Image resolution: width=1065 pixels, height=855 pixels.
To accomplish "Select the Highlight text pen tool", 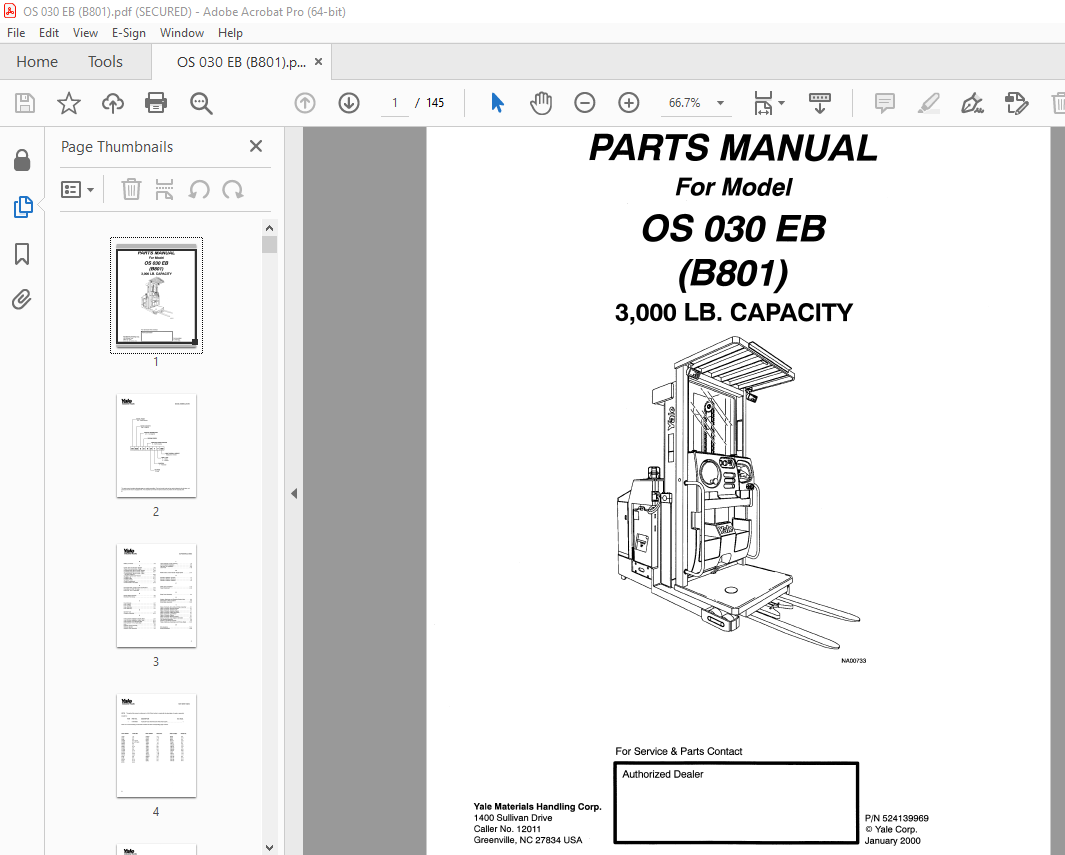I will point(928,103).
